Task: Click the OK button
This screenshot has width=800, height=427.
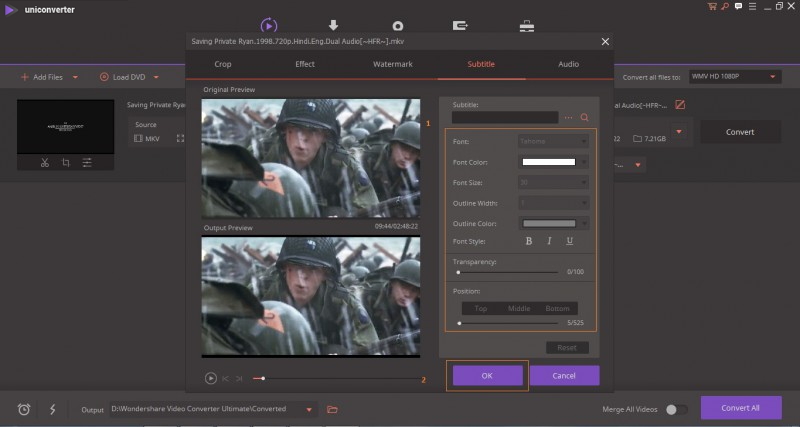Action: click(x=487, y=375)
